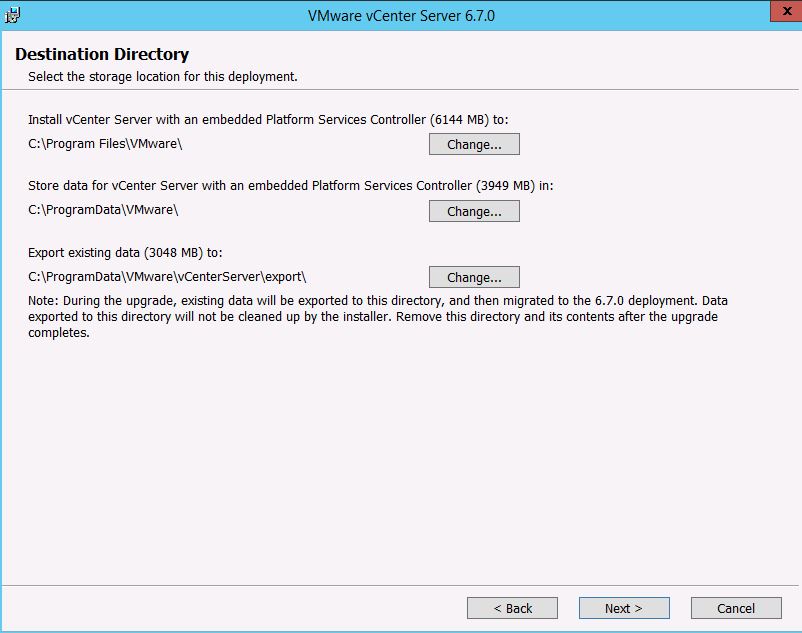The width and height of the screenshot is (802, 633).
Task: Change the export existing data directory
Action: pos(474,277)
